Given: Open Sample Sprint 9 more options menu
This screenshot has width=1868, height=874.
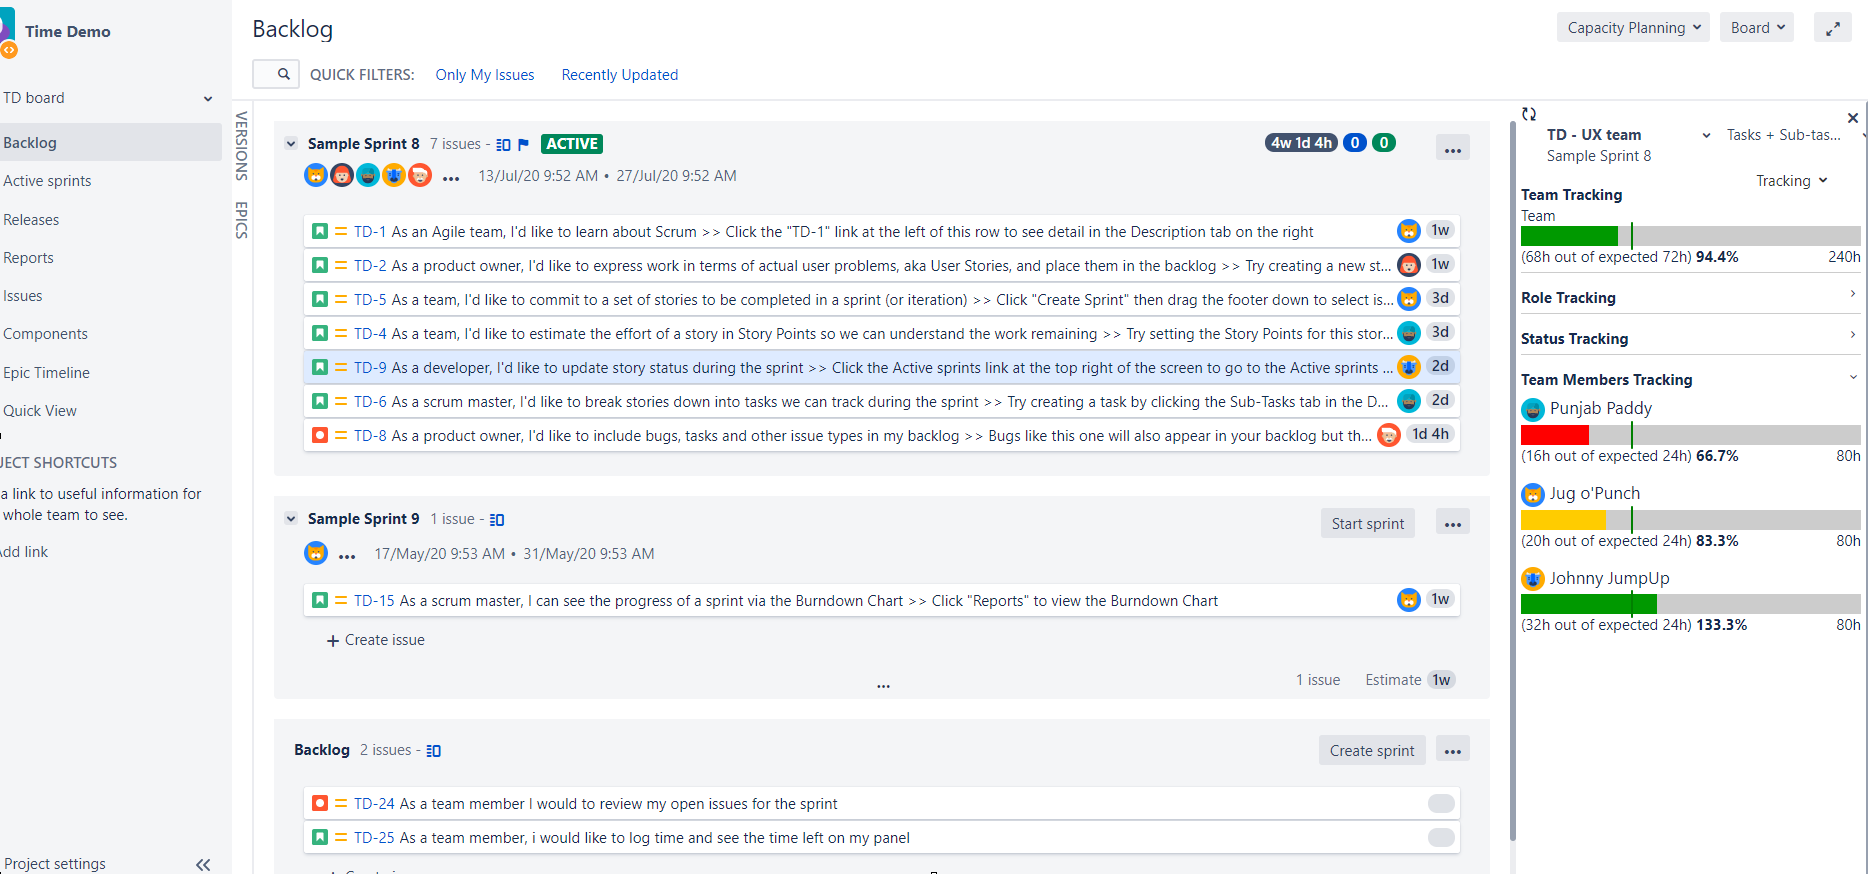Looking at the screenshot, I should [x=1453, y=523].
